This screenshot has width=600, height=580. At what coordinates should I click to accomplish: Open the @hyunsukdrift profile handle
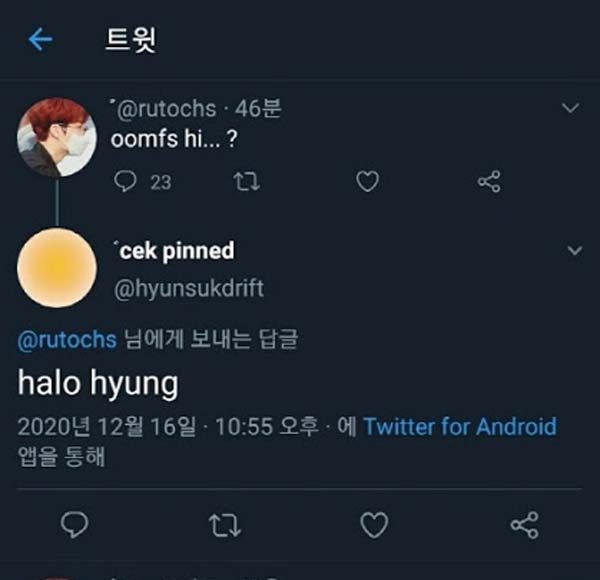[x=191, y=288]
